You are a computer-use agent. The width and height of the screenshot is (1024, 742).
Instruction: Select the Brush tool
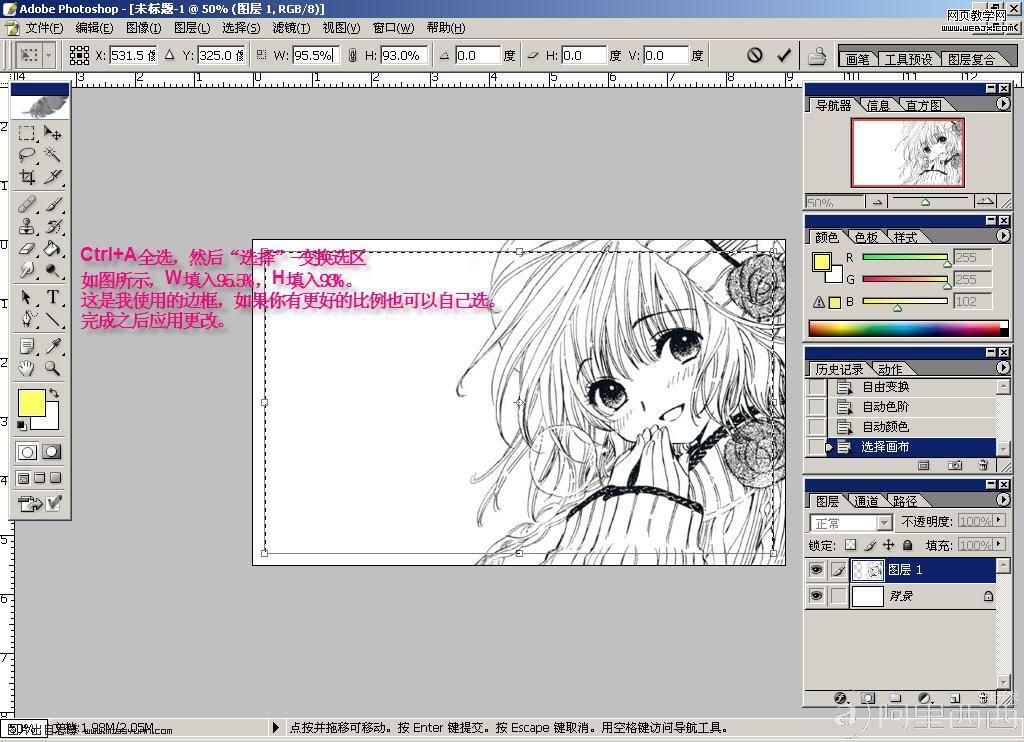(x=53, y=204)
